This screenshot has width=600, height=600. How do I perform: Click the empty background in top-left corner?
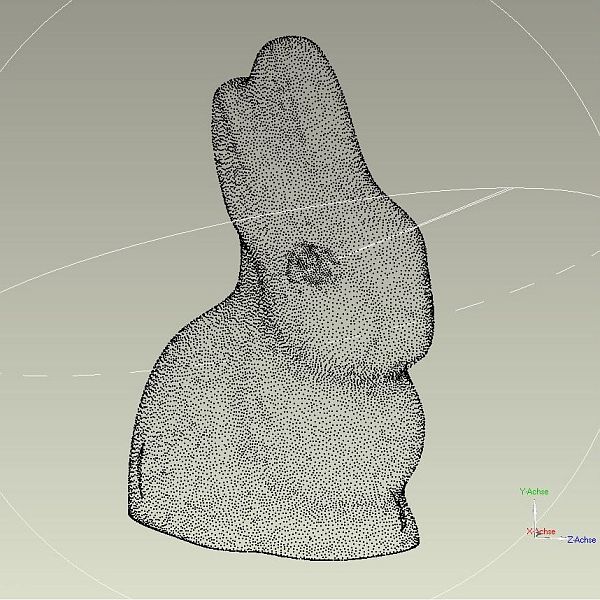pyautogui.click(x=40, y=40)
